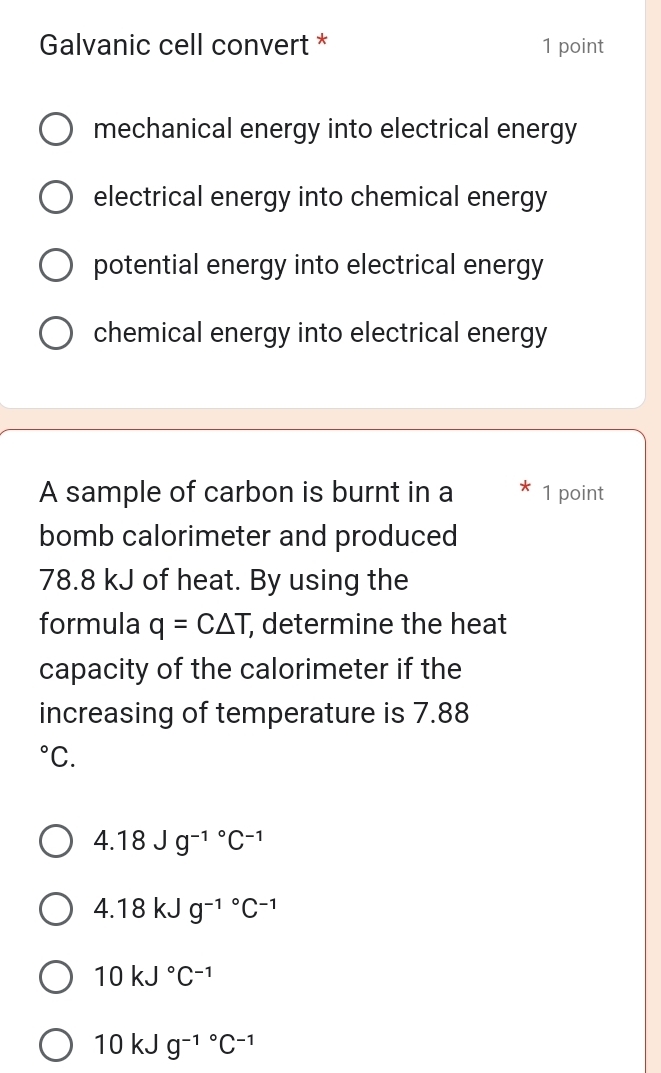Click the "1 point" label on first question
This screenshot has height=1073, width=661.
(573, 46)
